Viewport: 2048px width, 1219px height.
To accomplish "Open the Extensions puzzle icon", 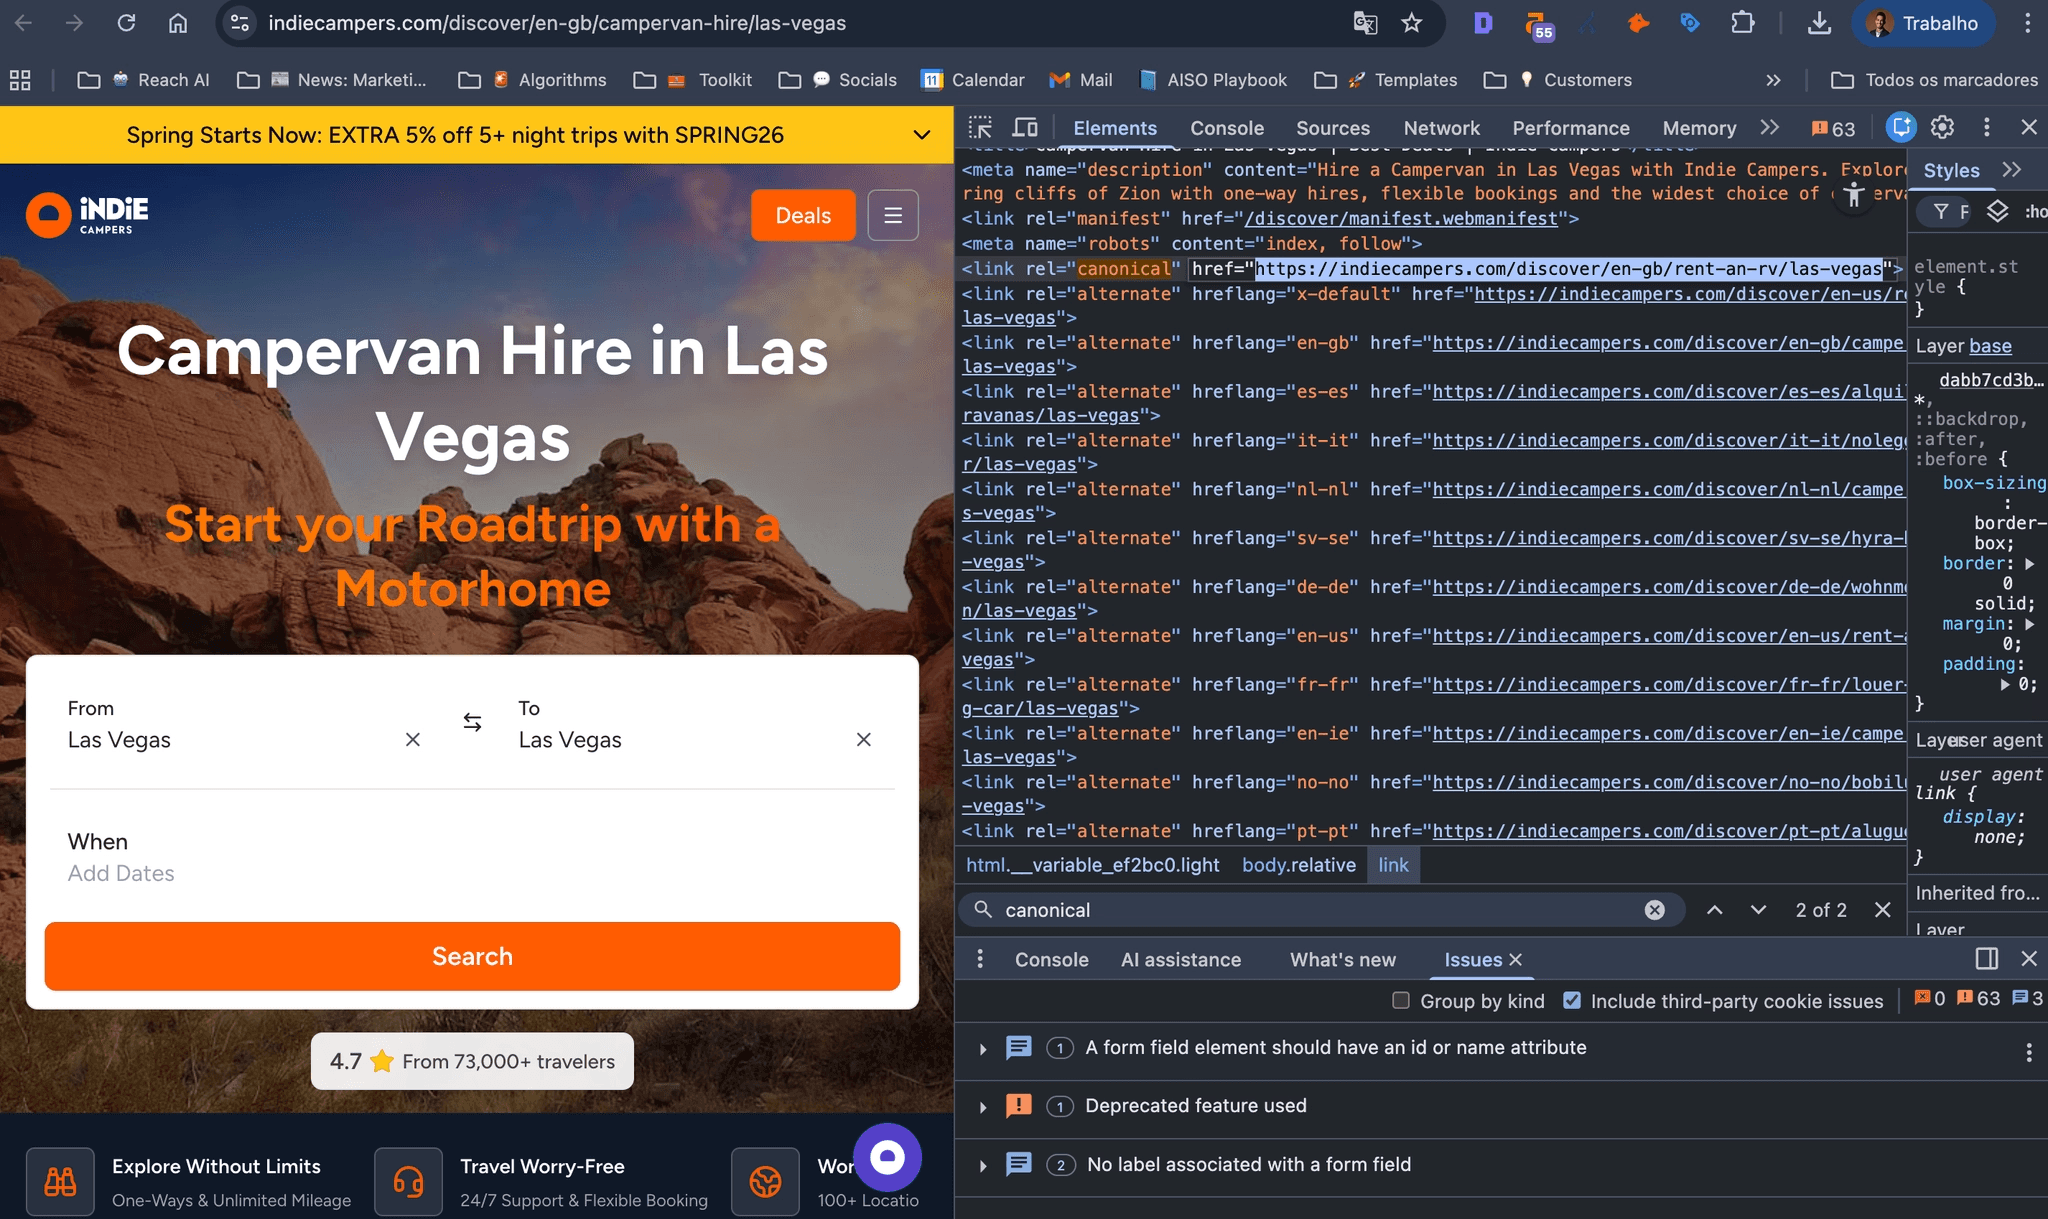I will pyautogui.click(x=1743, y=23).
